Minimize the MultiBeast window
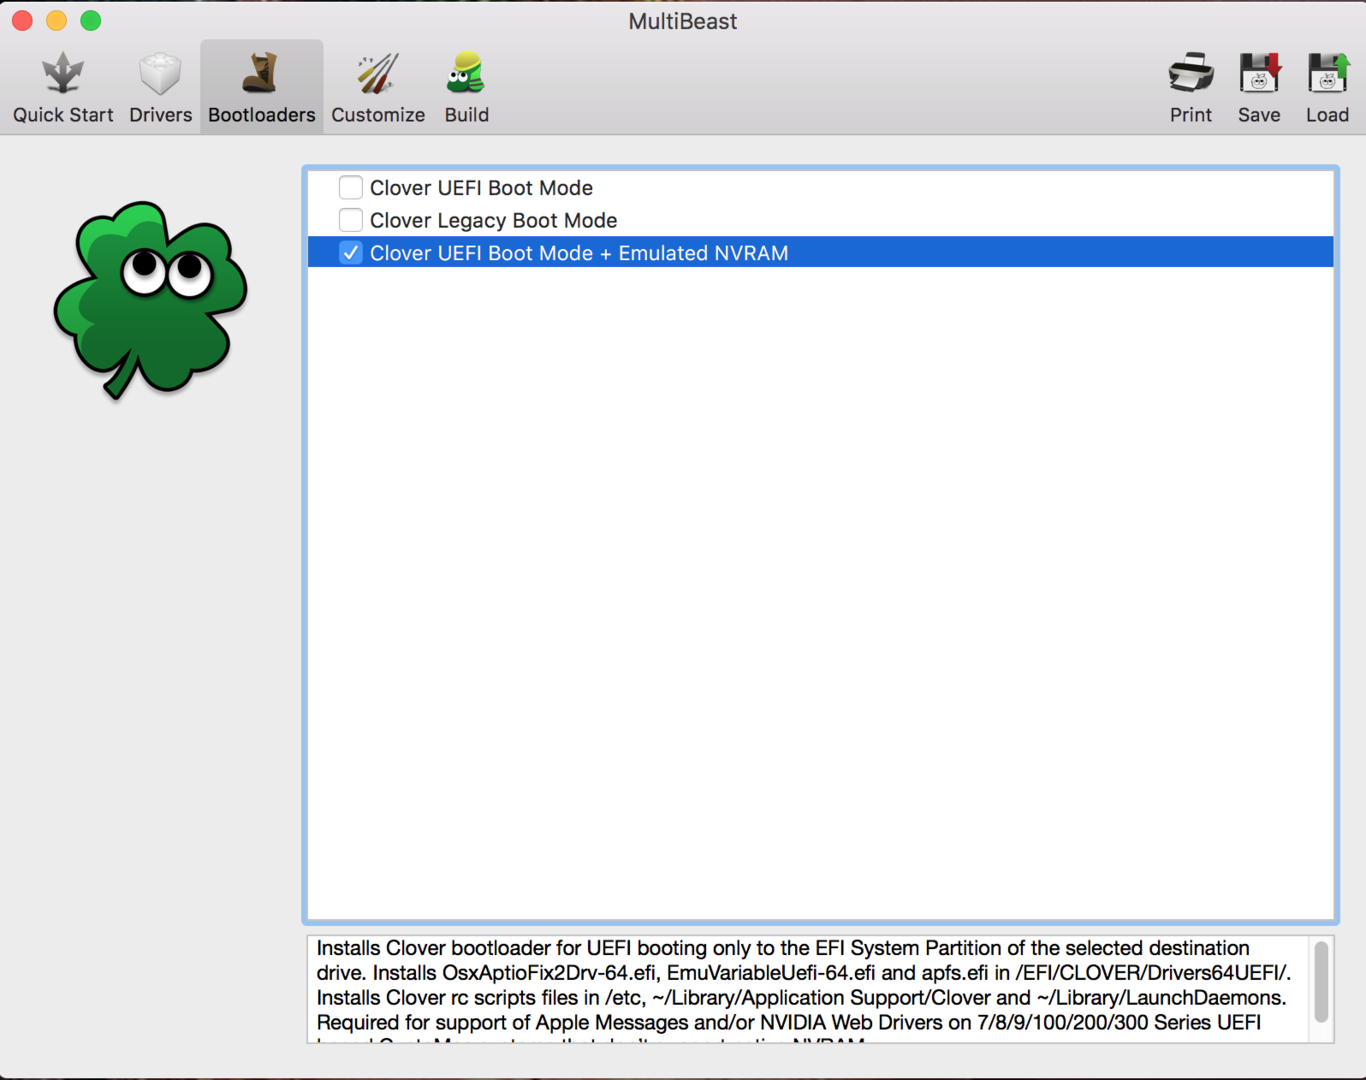The image size is (1366, 1080). tap(57, 21)
